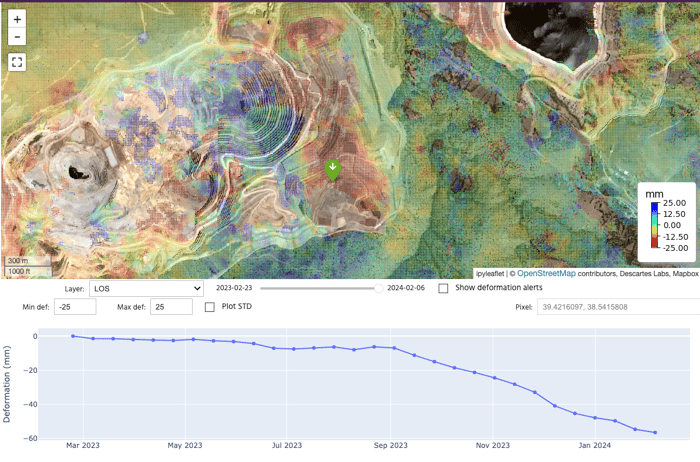700x462 pixels.
Task: Click the green location marker on map
Action: [333, 170]
